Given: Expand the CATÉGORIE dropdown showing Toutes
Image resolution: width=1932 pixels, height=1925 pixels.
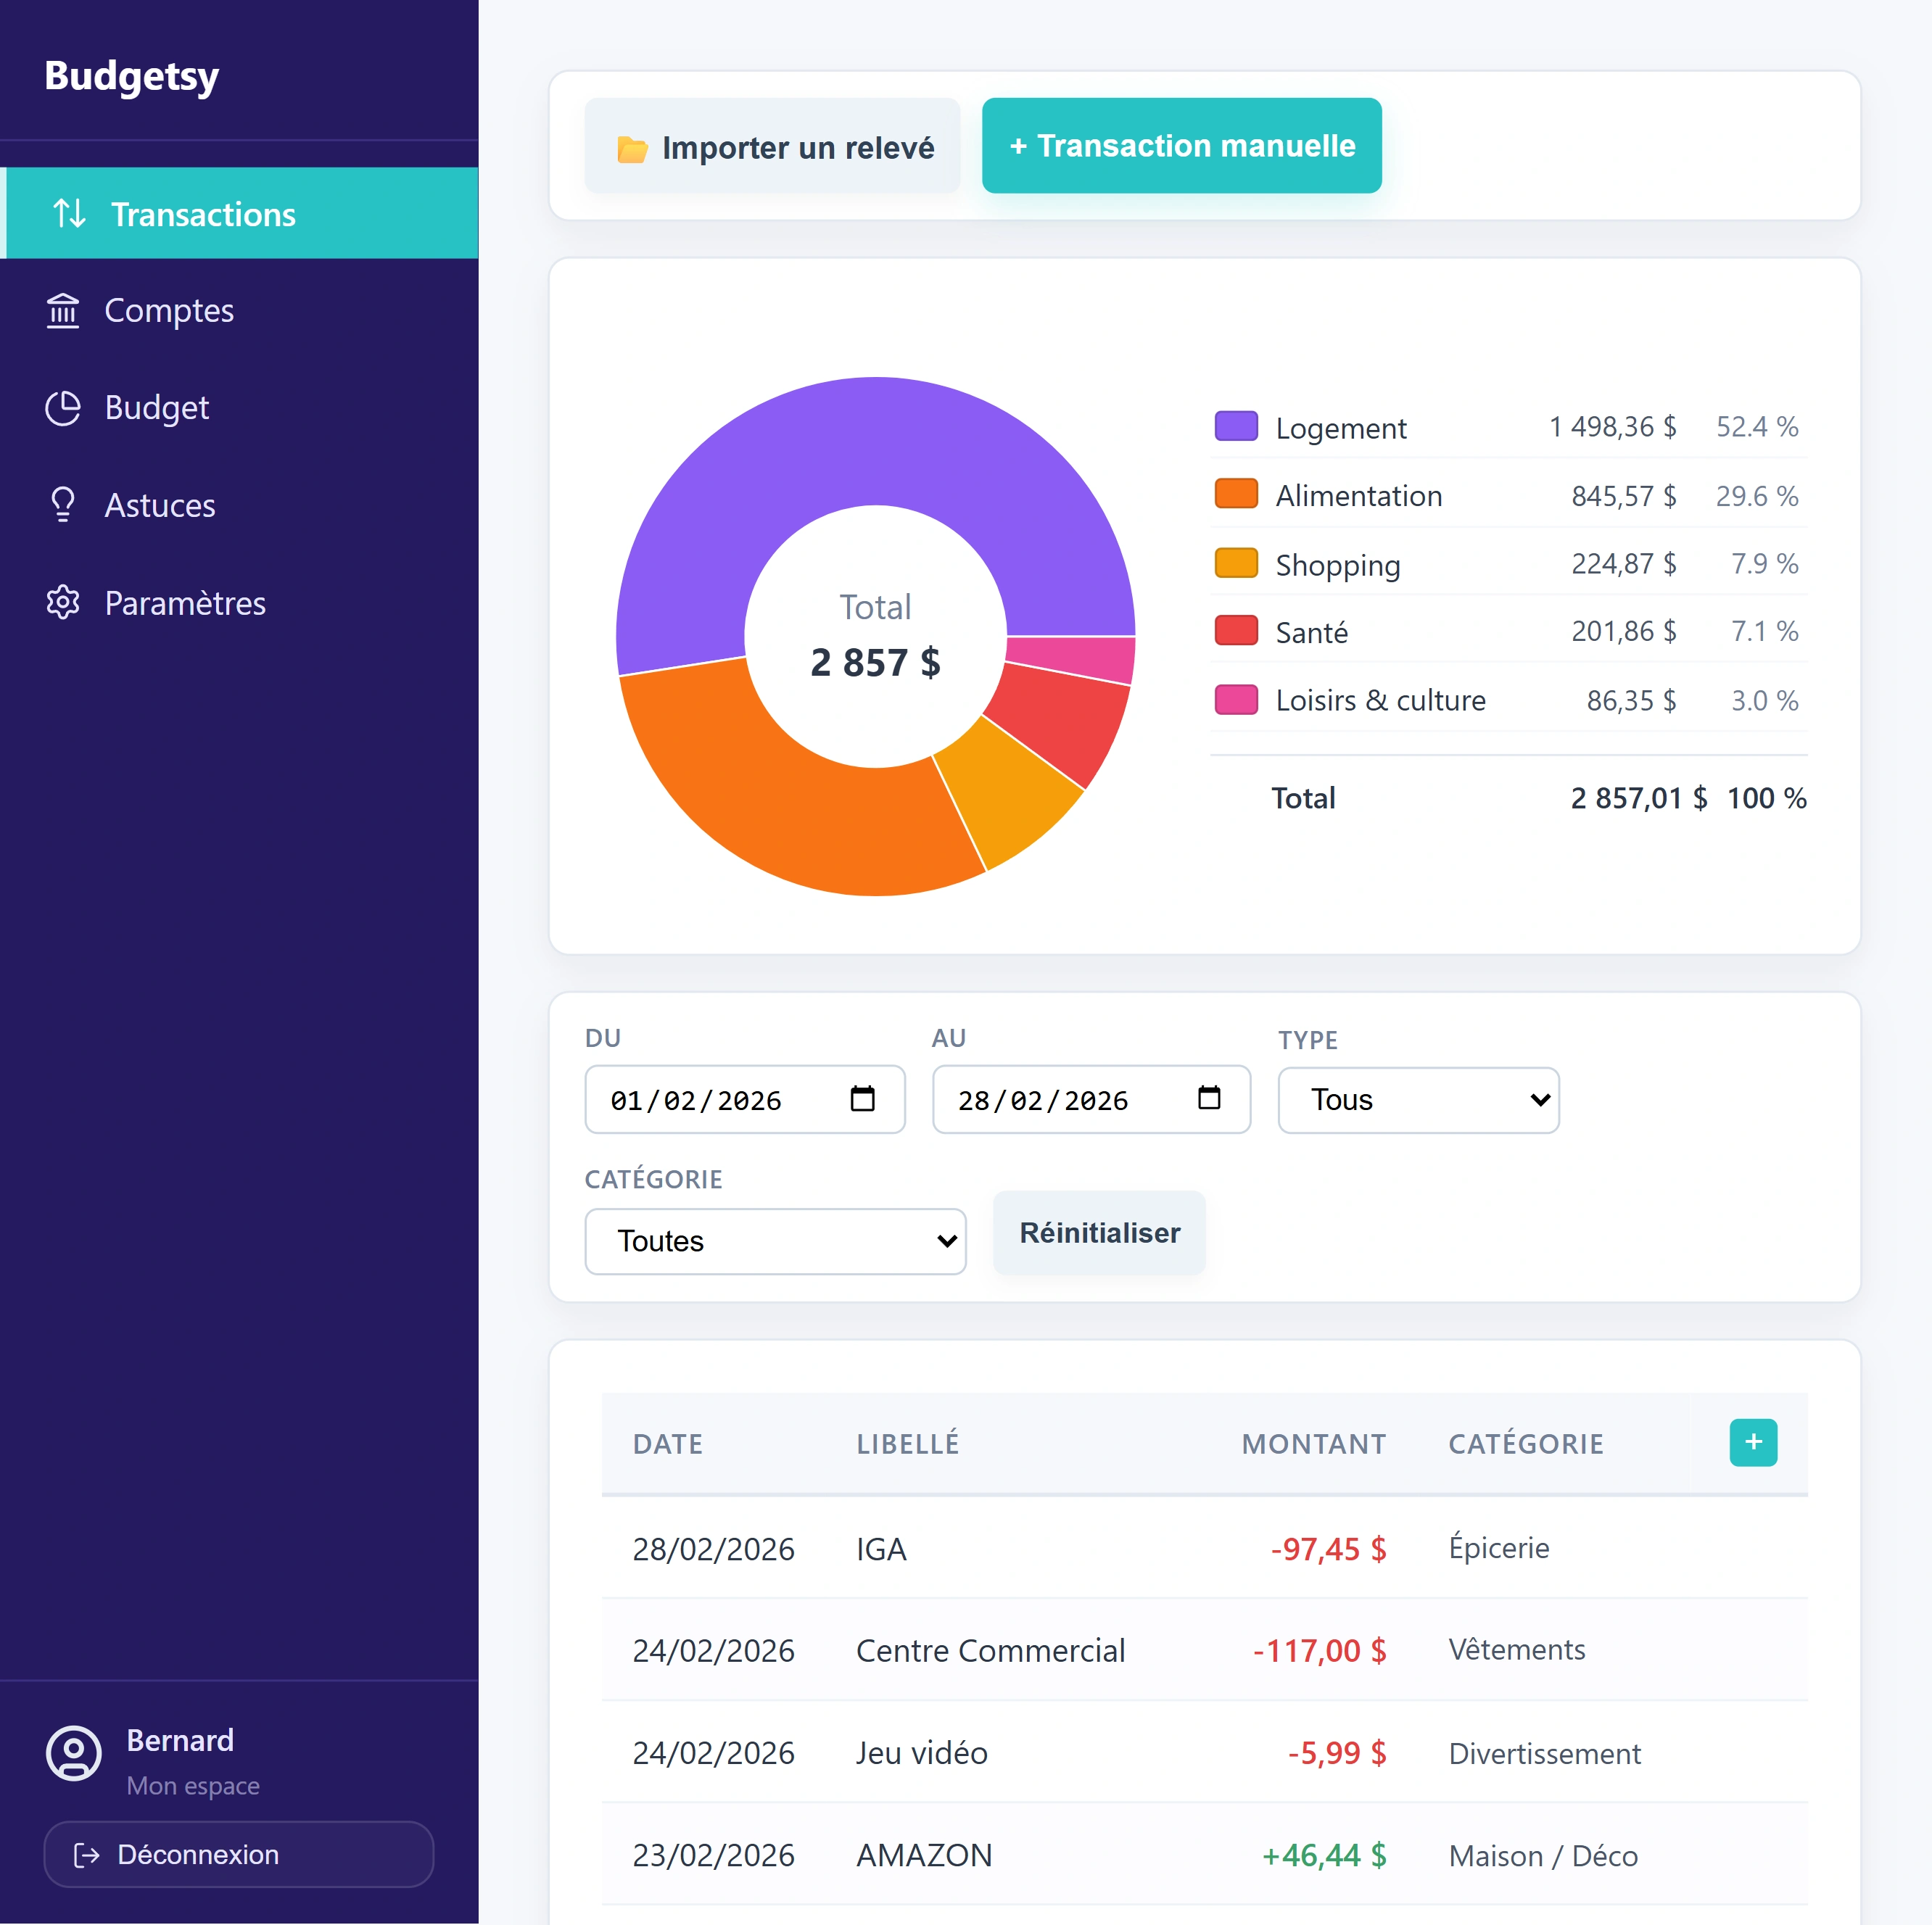Looking at the screenshot, I should pyautogui.click(x=775, y=1241).
